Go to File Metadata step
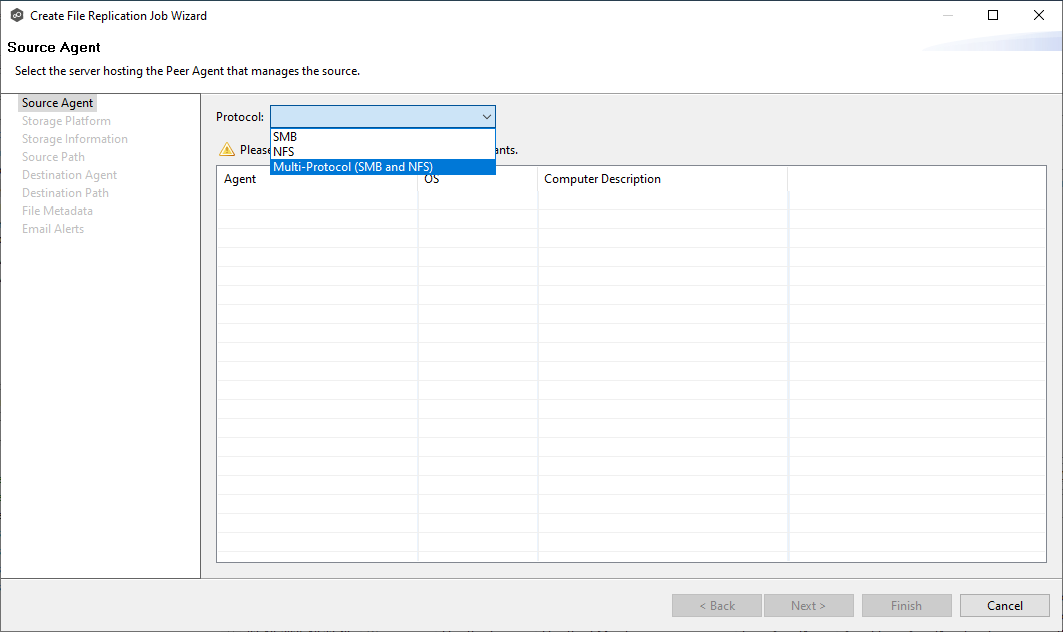 pyautogui.click(x=57, y=211)
